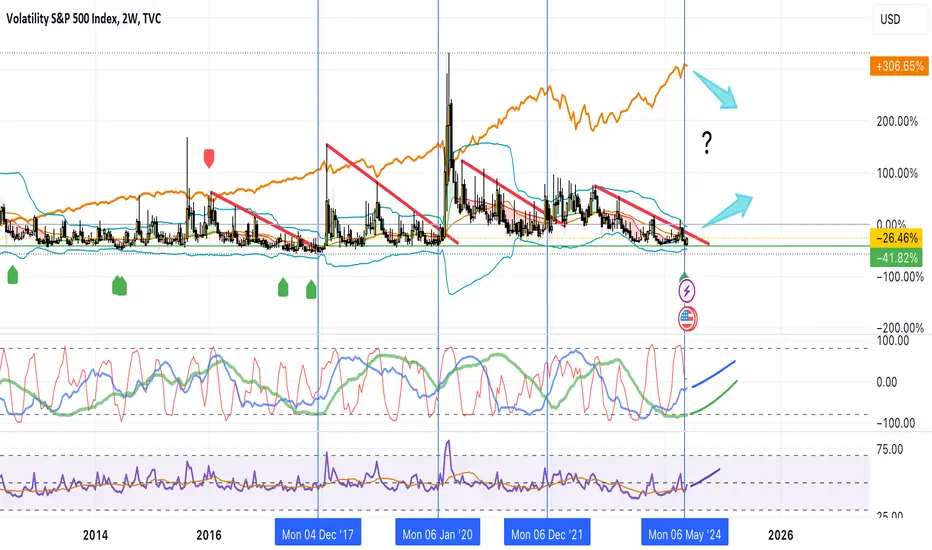Click the 75.00 label on RSI pane

890,450
